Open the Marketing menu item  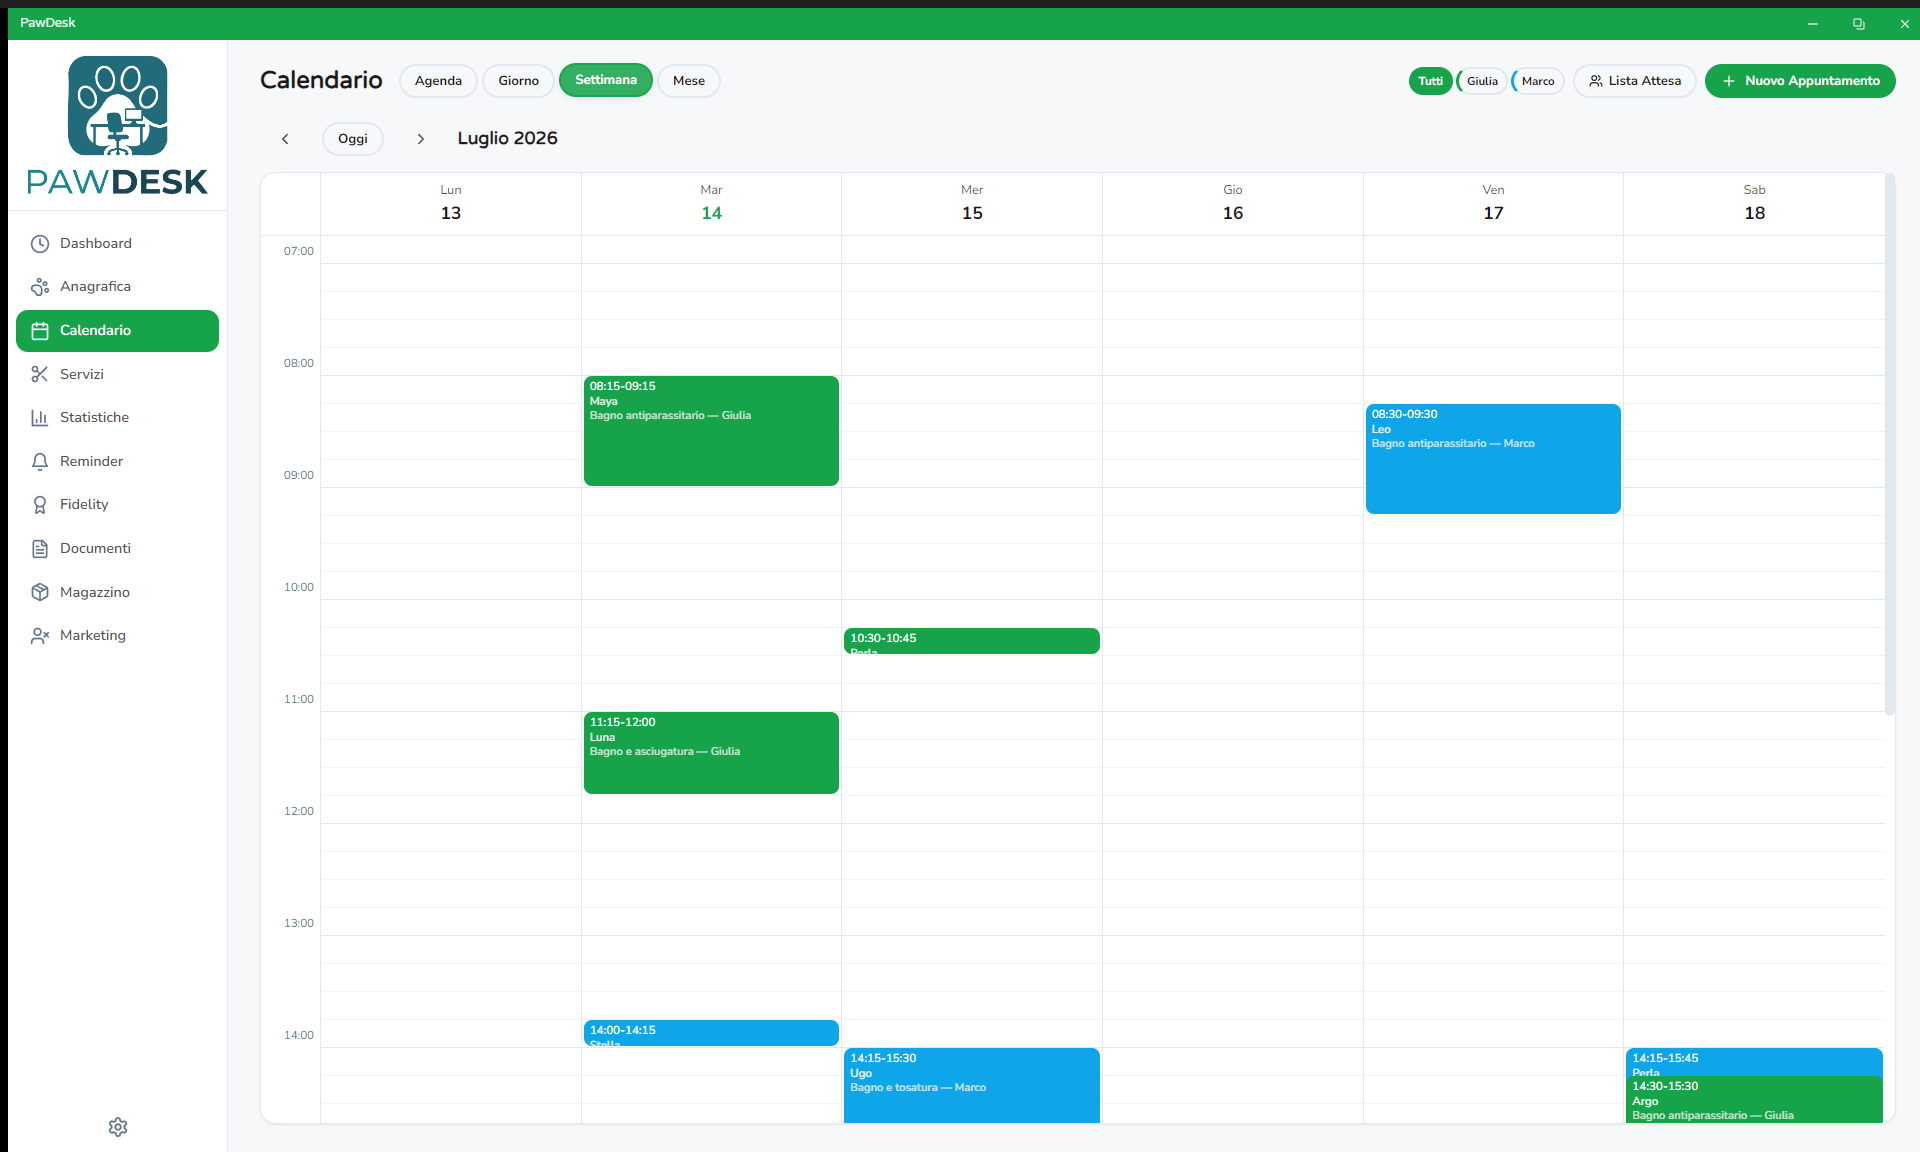click(118, 636)
